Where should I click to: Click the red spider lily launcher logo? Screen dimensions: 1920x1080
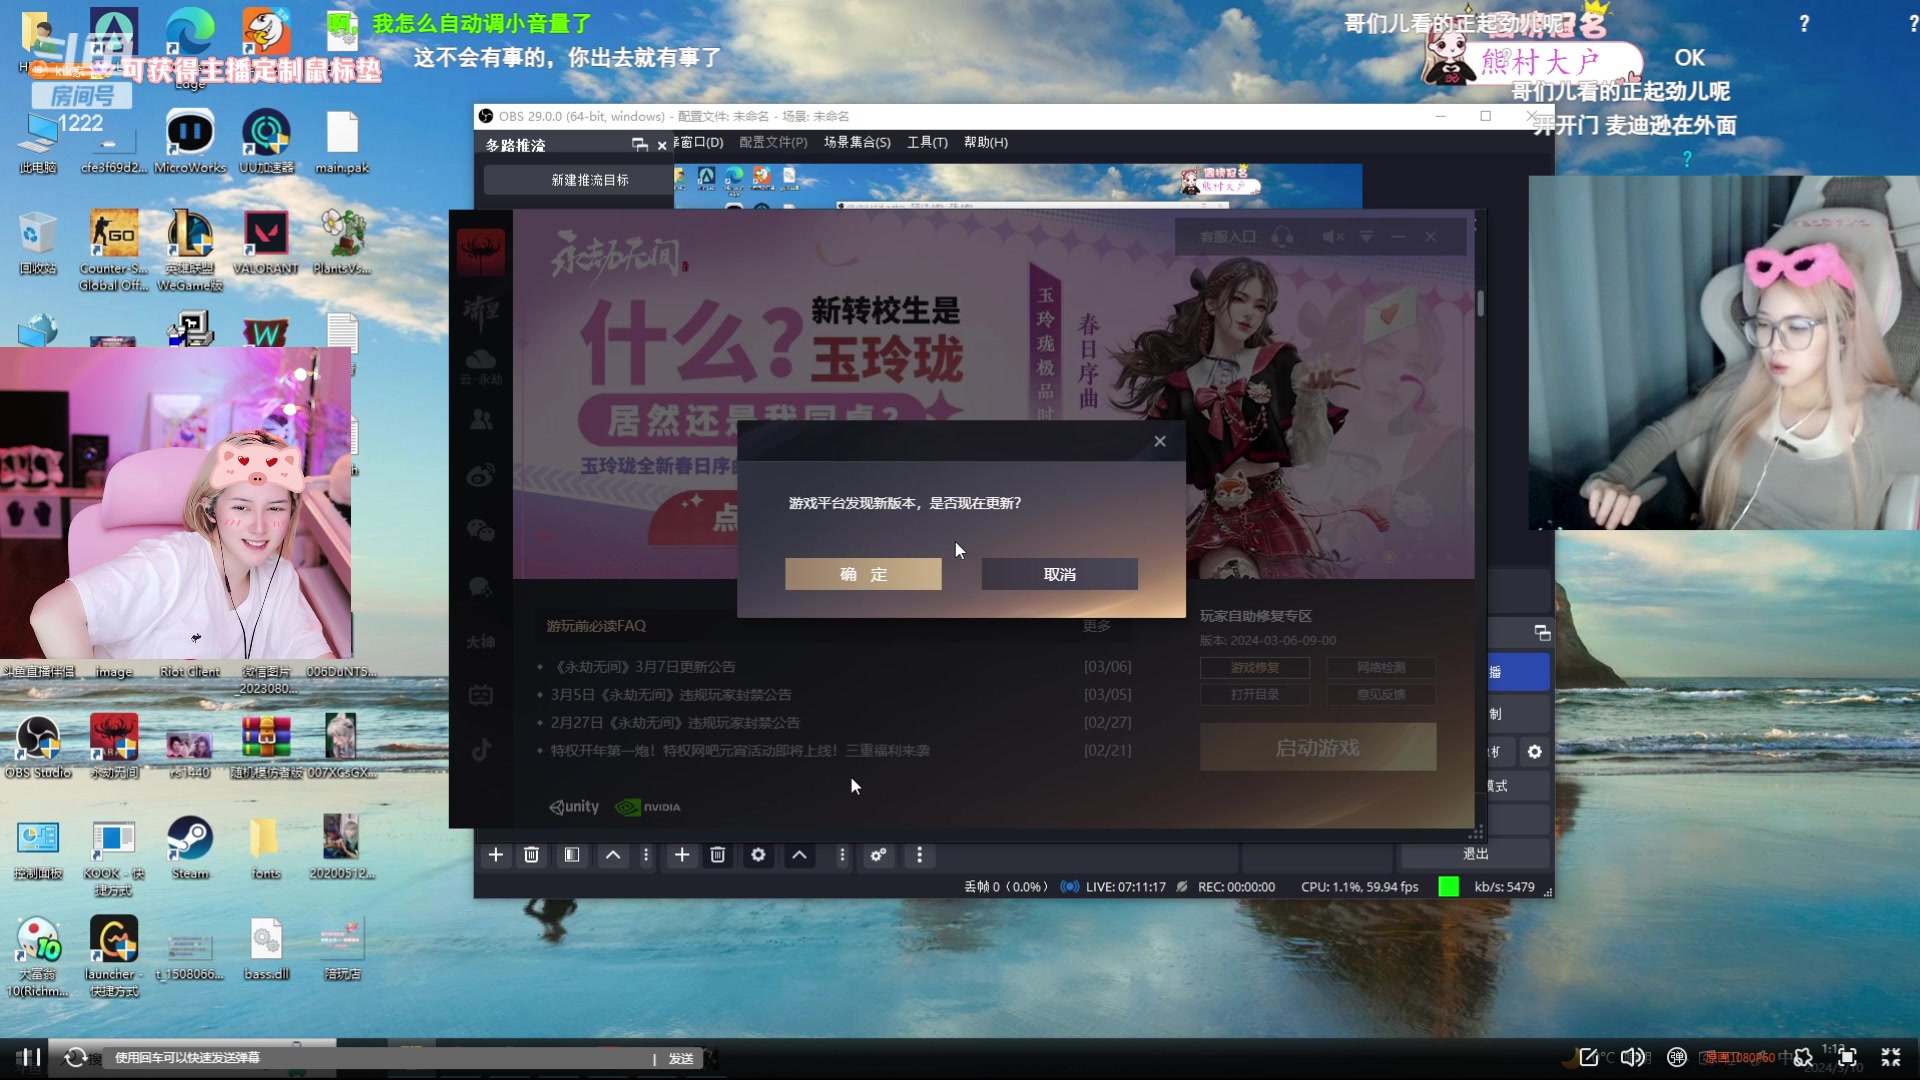coord(481,251)
